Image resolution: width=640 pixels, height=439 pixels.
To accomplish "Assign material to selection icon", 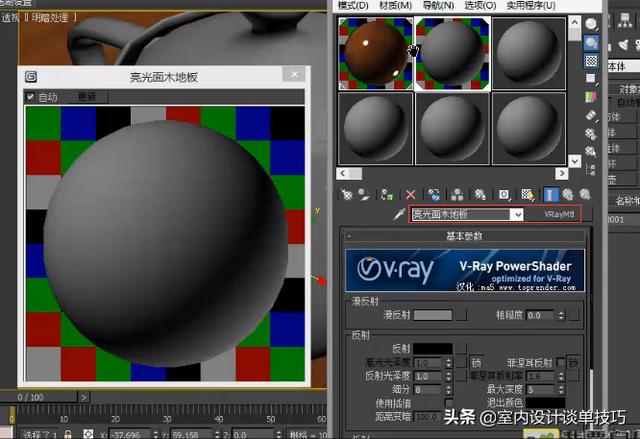I will coord(386,195).
